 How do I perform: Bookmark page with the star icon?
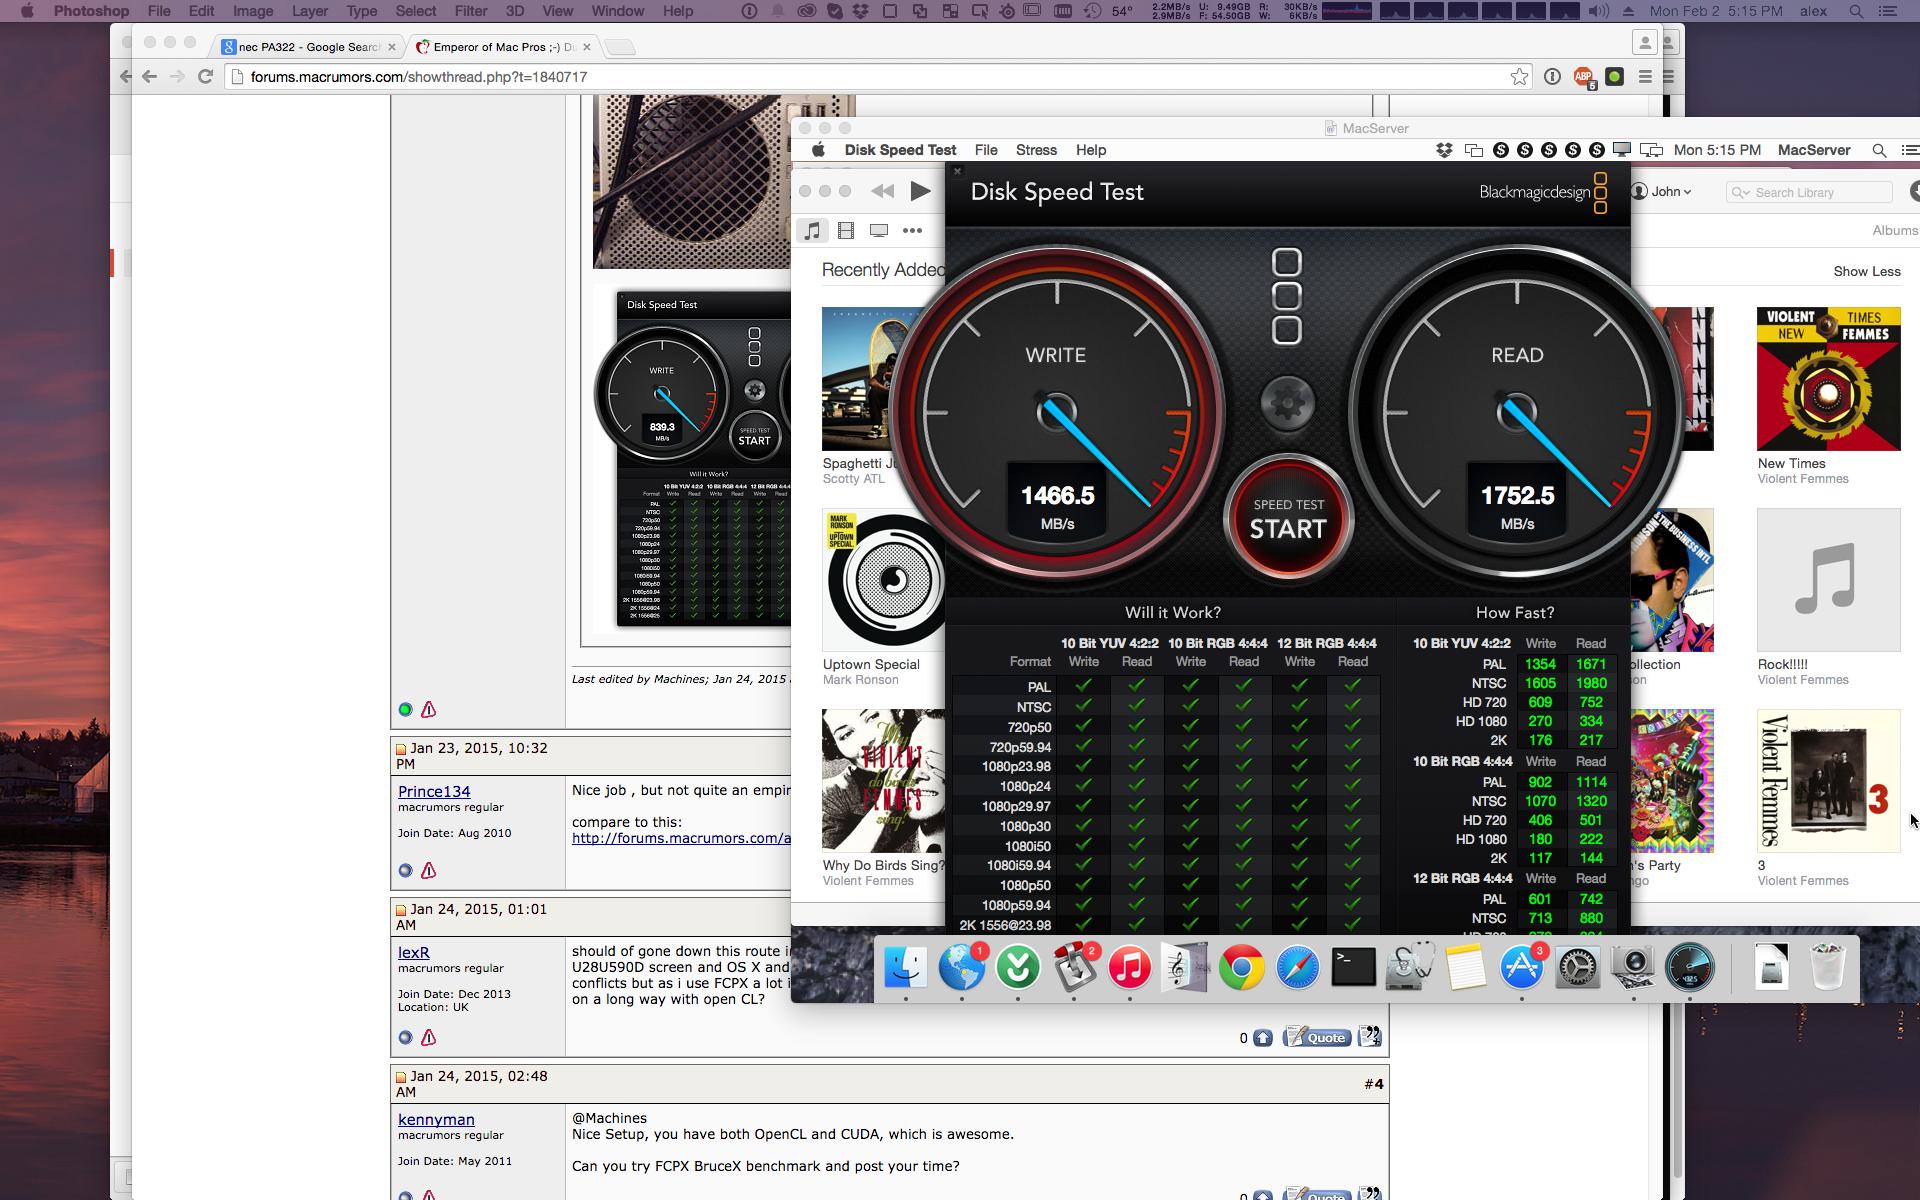(1519, 77)
